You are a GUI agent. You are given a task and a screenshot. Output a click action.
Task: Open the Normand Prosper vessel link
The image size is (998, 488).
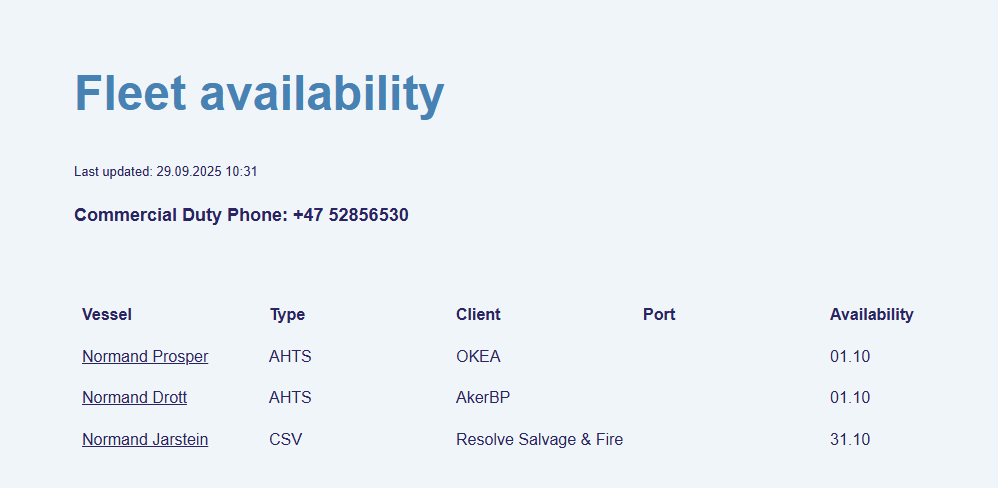click(x=145, y=356)
